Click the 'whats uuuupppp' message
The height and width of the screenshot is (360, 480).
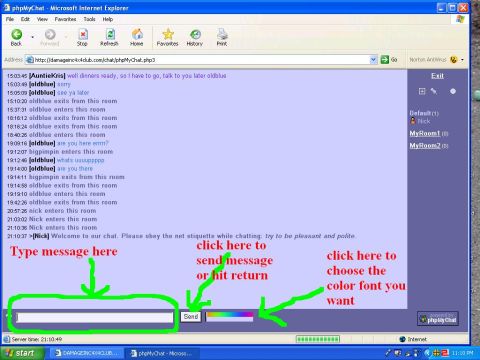(81, 160)
